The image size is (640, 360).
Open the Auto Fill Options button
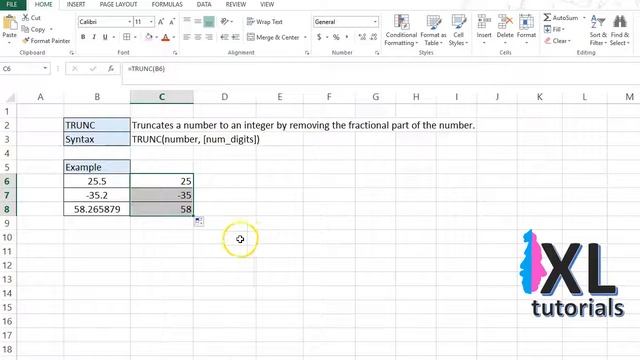pos(199,221)
